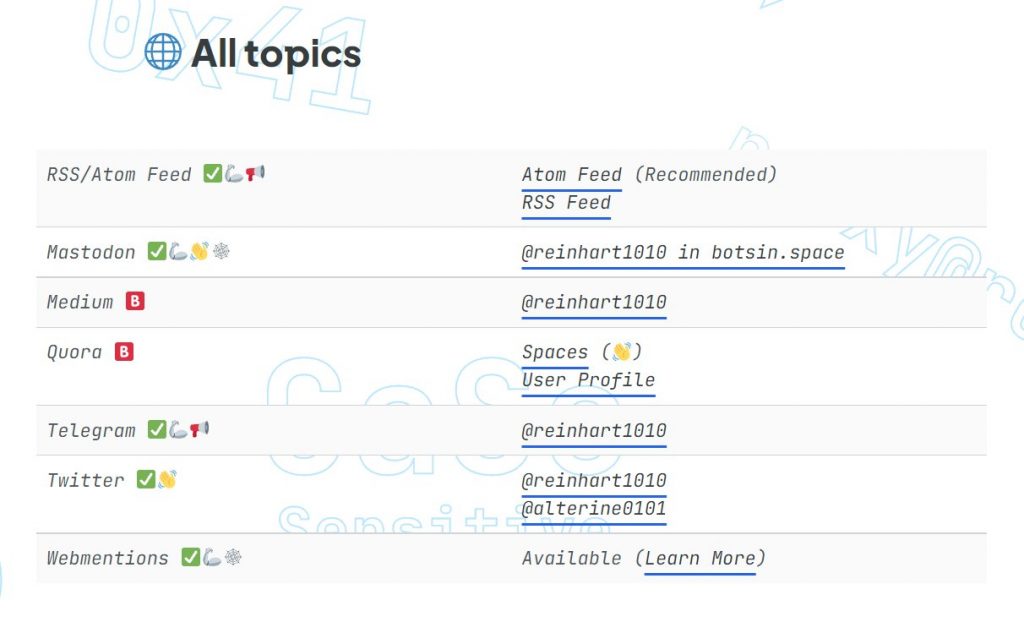1024x622 pixels.
Task: Click the green checkmark beside Webmentions
Action: 190,558
